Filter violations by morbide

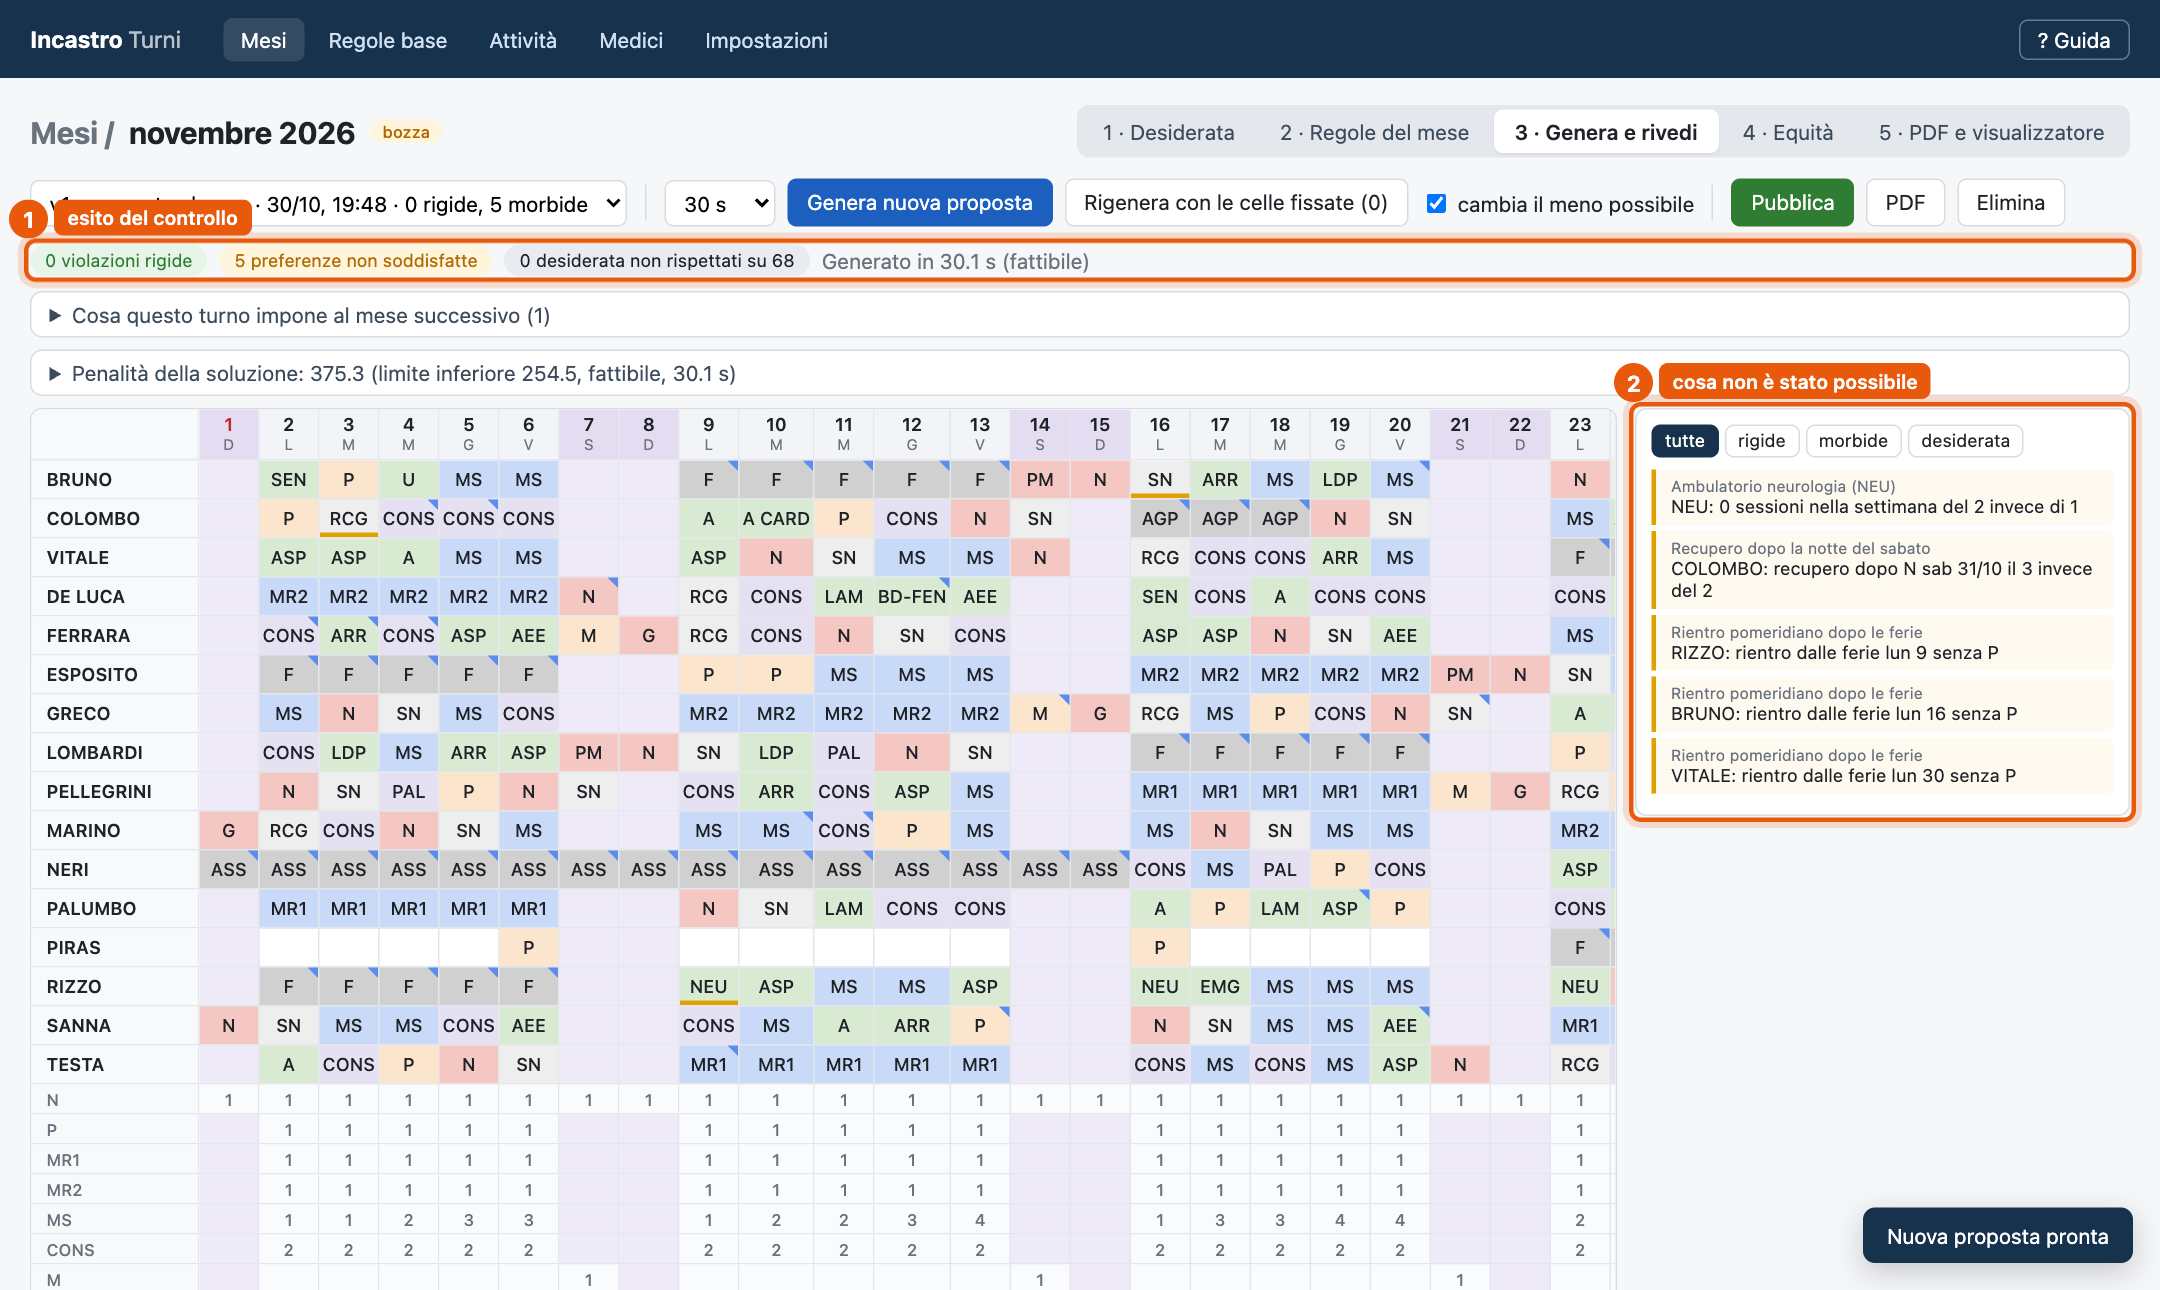click(1853, 441)
